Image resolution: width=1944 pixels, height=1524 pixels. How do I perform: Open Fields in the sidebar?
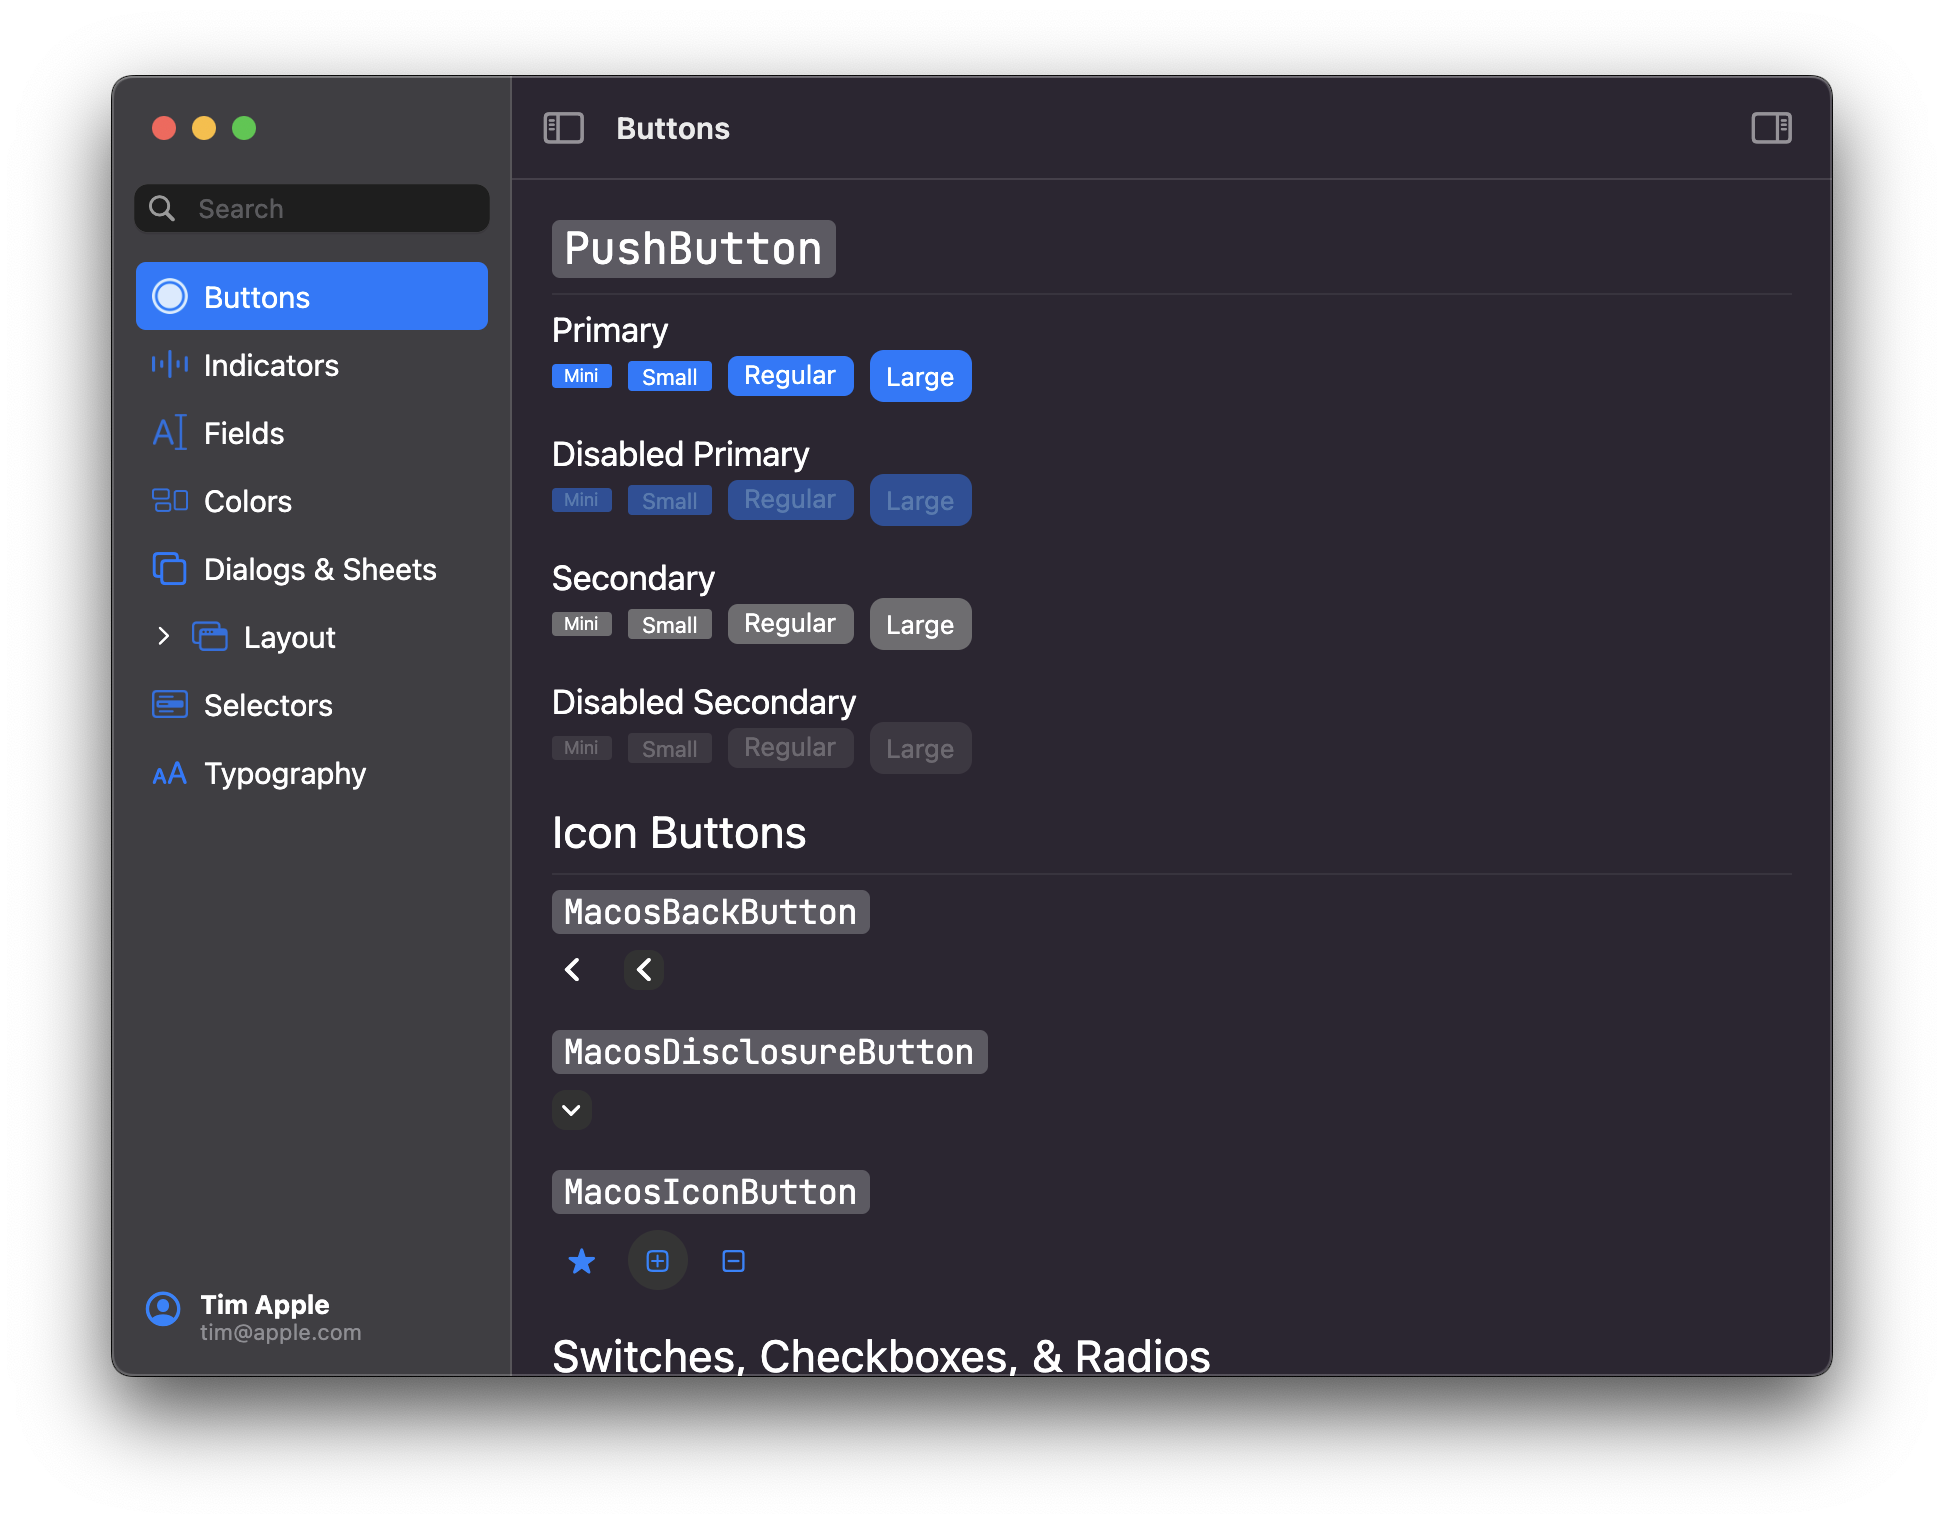(243, 433)
